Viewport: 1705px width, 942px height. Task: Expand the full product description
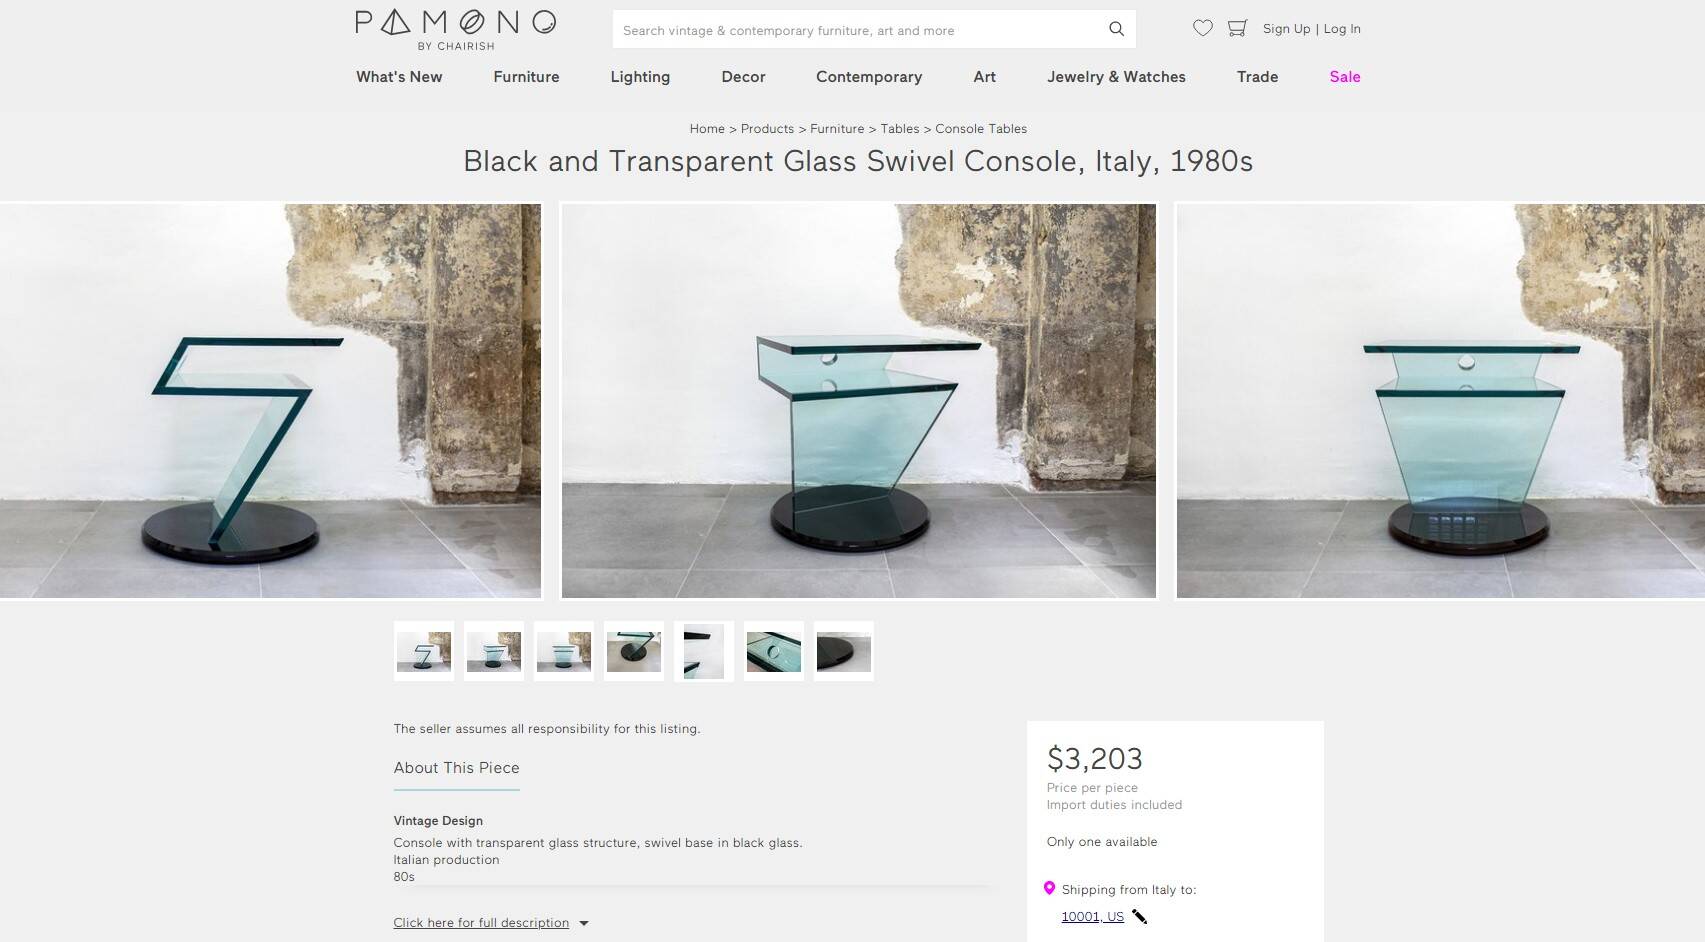[x=480, y=922]
